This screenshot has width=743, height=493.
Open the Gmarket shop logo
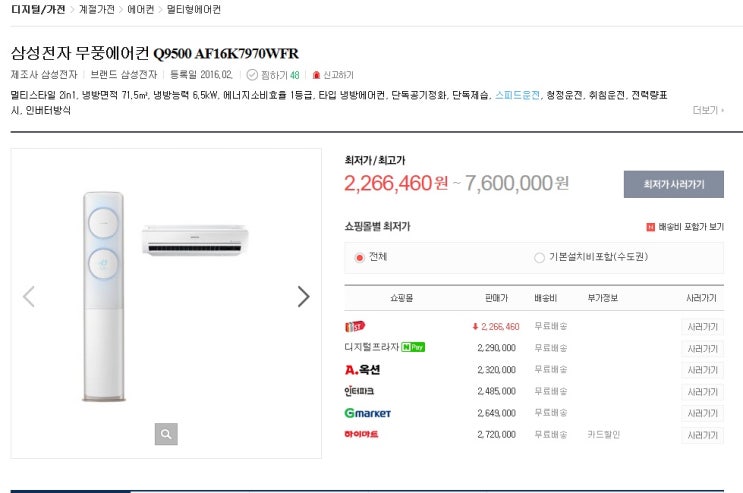[x=368, y=413]
